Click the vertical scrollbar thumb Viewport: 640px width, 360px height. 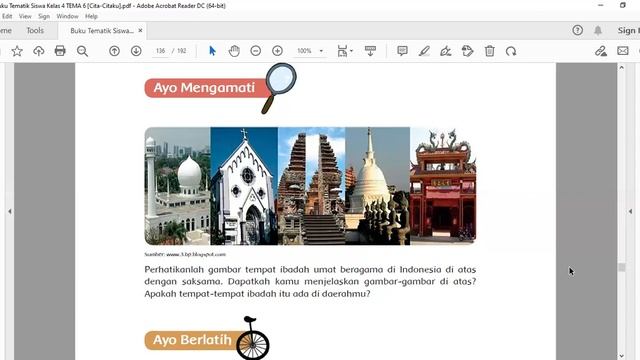622,267
